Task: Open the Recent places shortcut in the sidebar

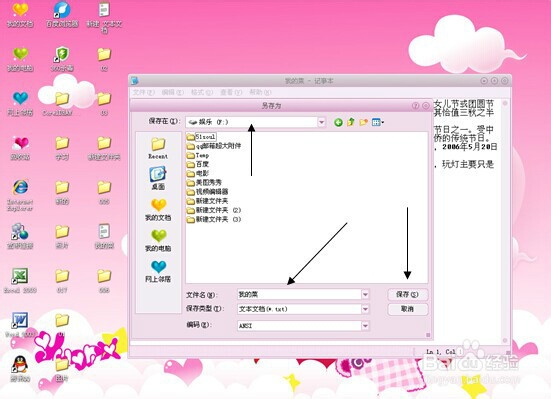Action: (158, 148)
